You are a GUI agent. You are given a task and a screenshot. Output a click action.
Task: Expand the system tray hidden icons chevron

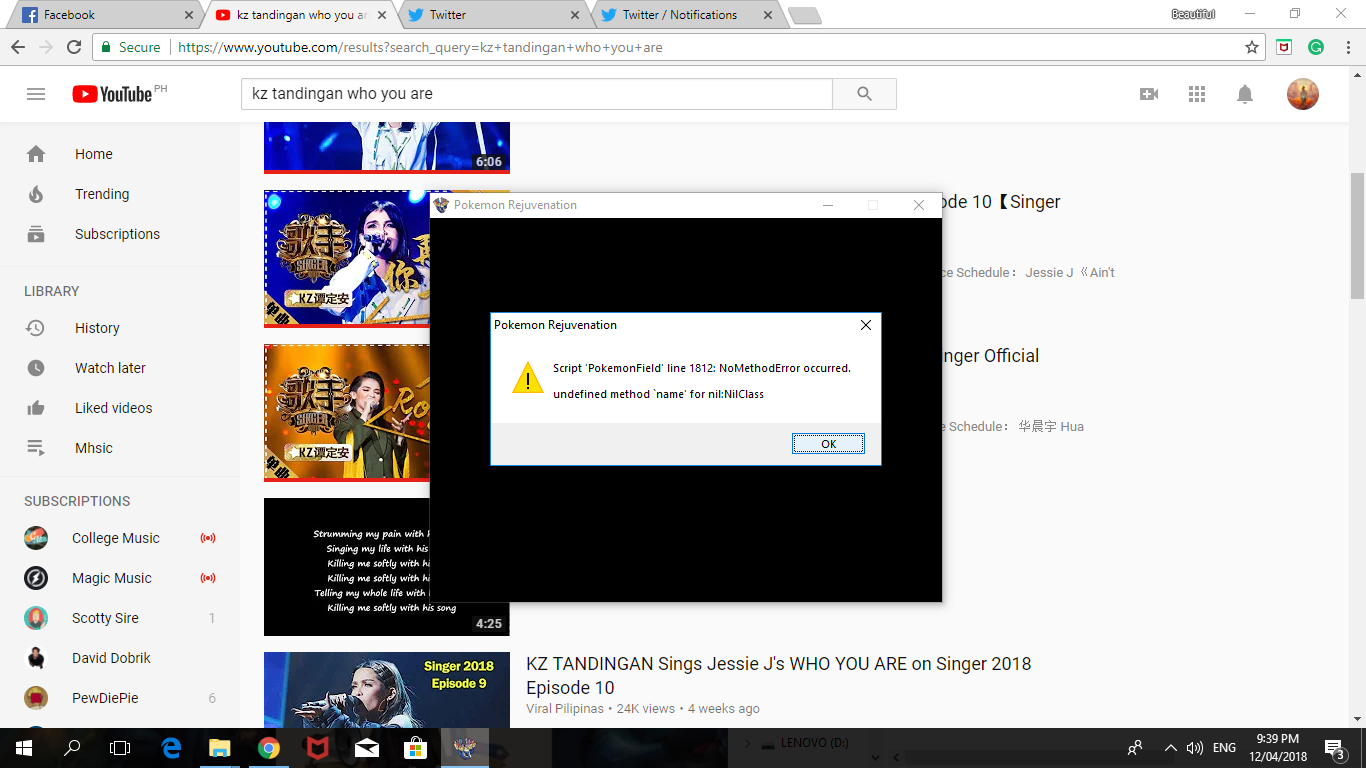click(1170, 748)
